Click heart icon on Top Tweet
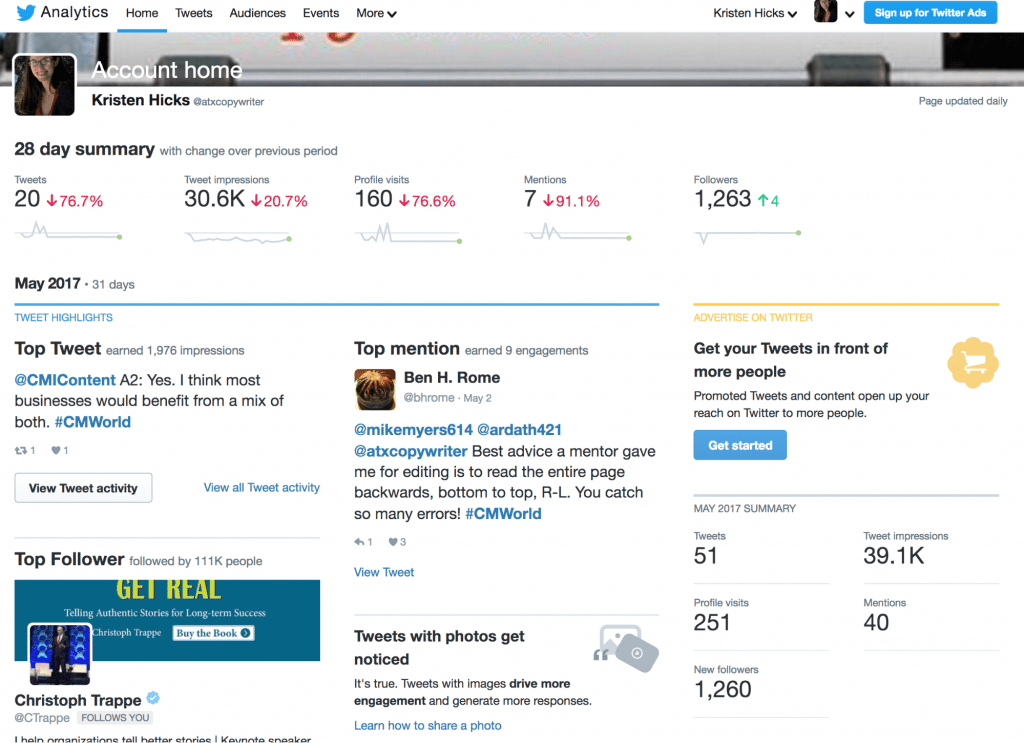 [56, 451]
